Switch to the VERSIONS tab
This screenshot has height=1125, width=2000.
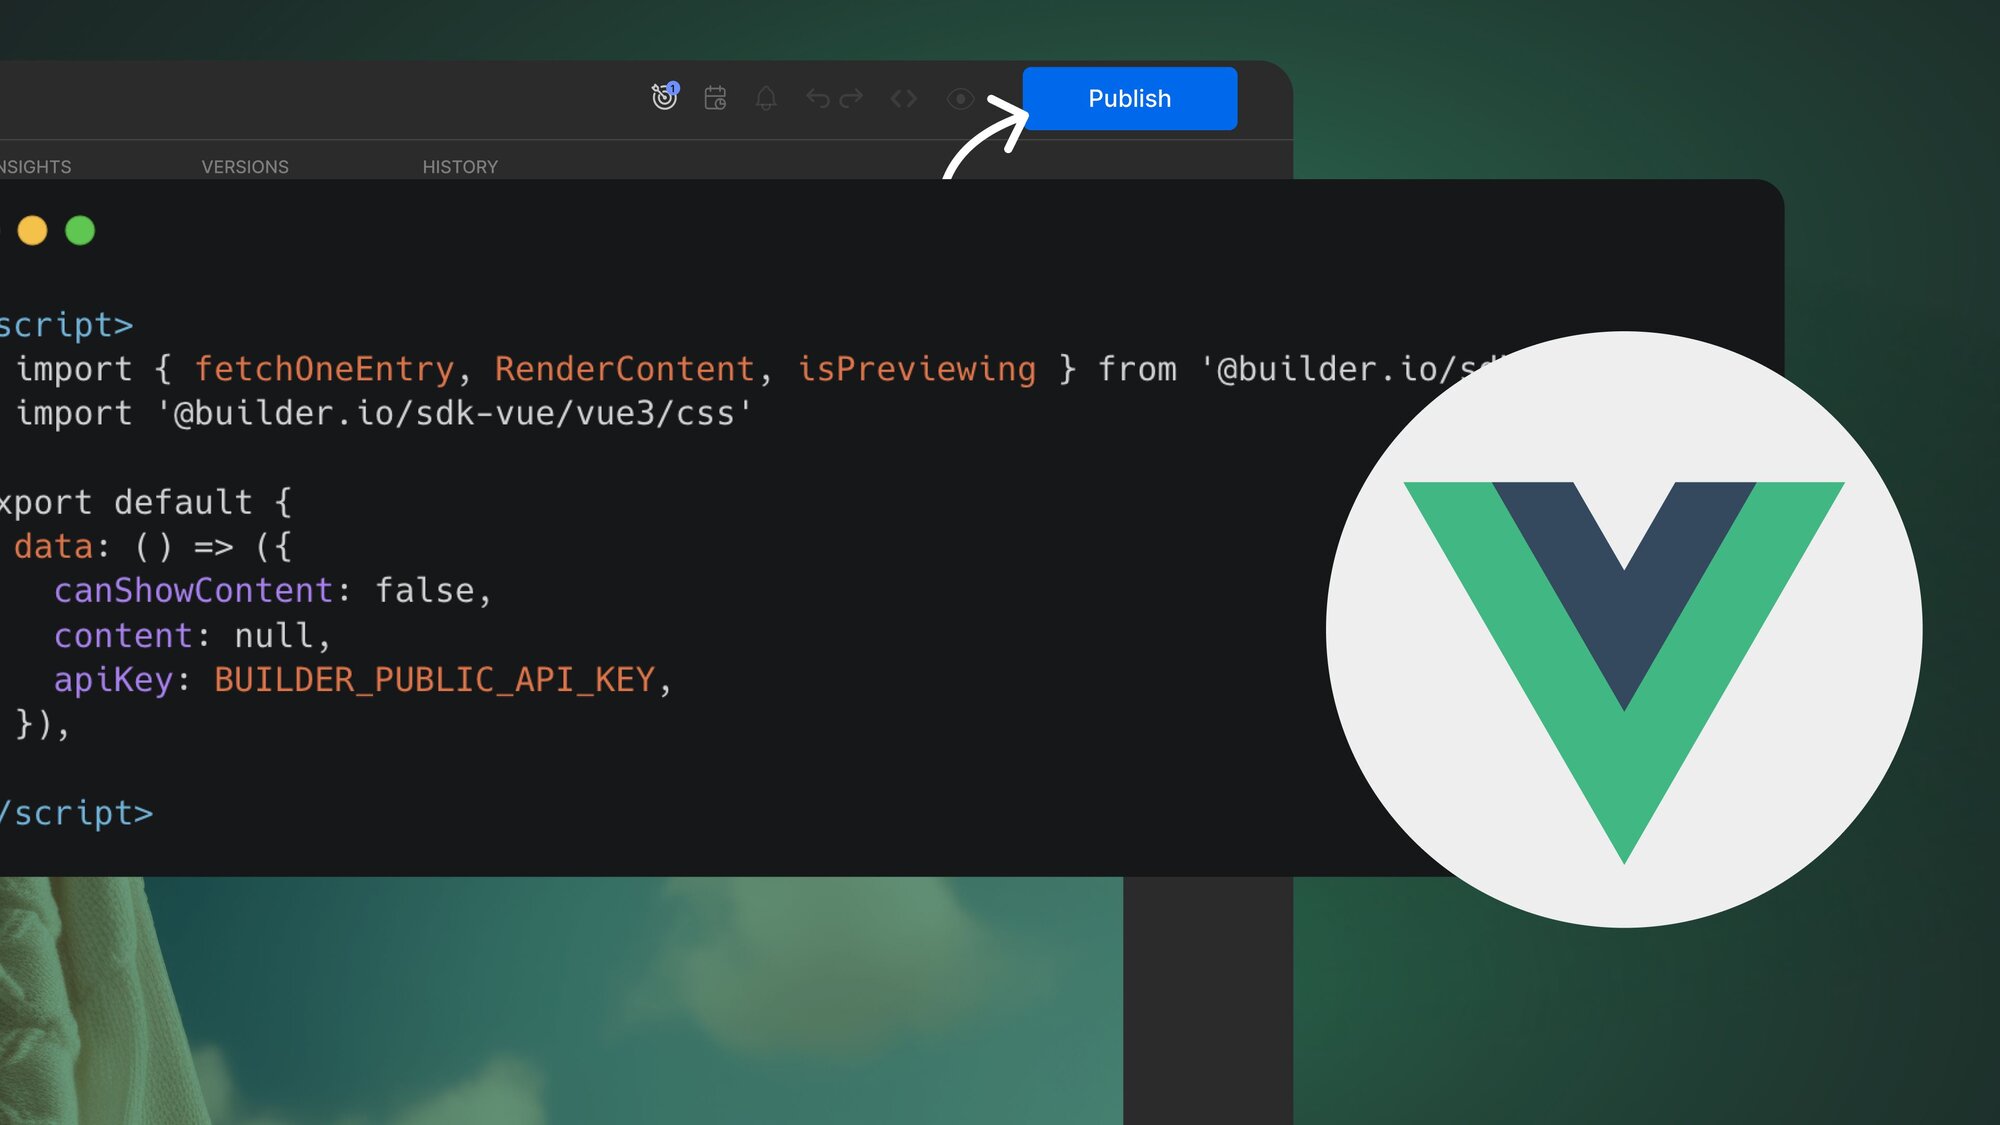click(x=245, y=167)
